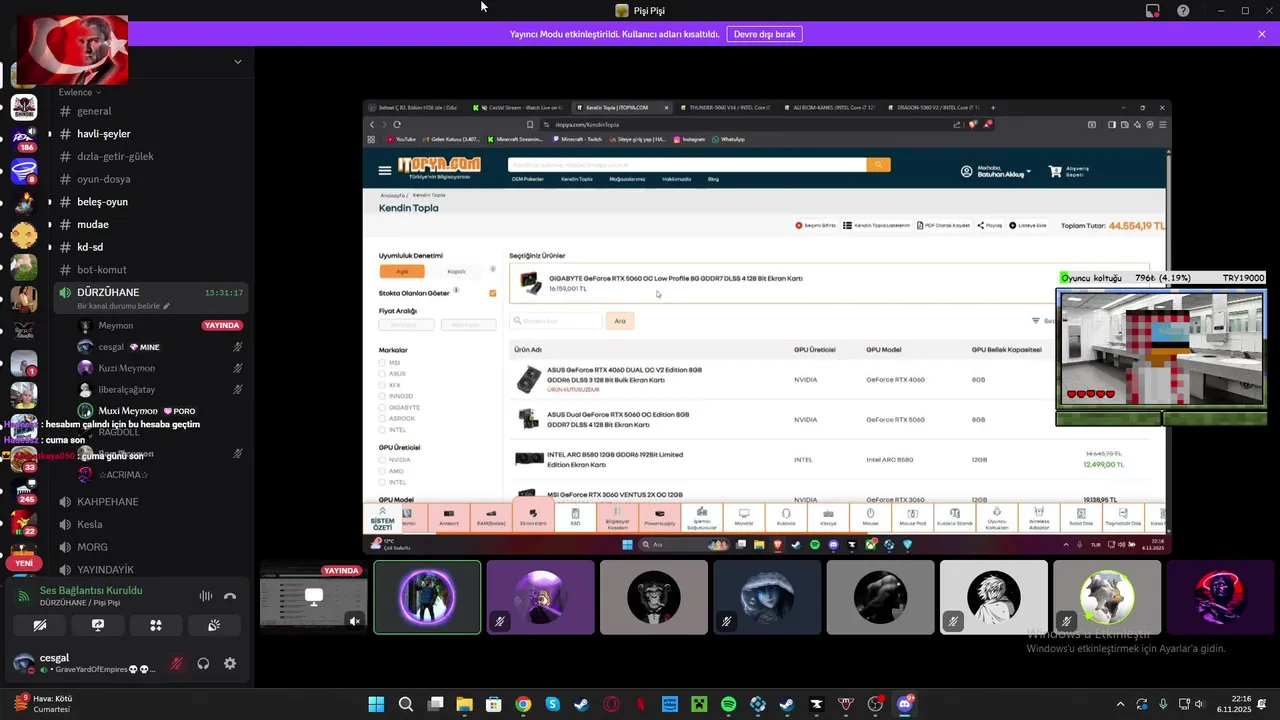Open the Discord inbox icon
This screenshot has width=1280, height=720.
click(1153, 11)
